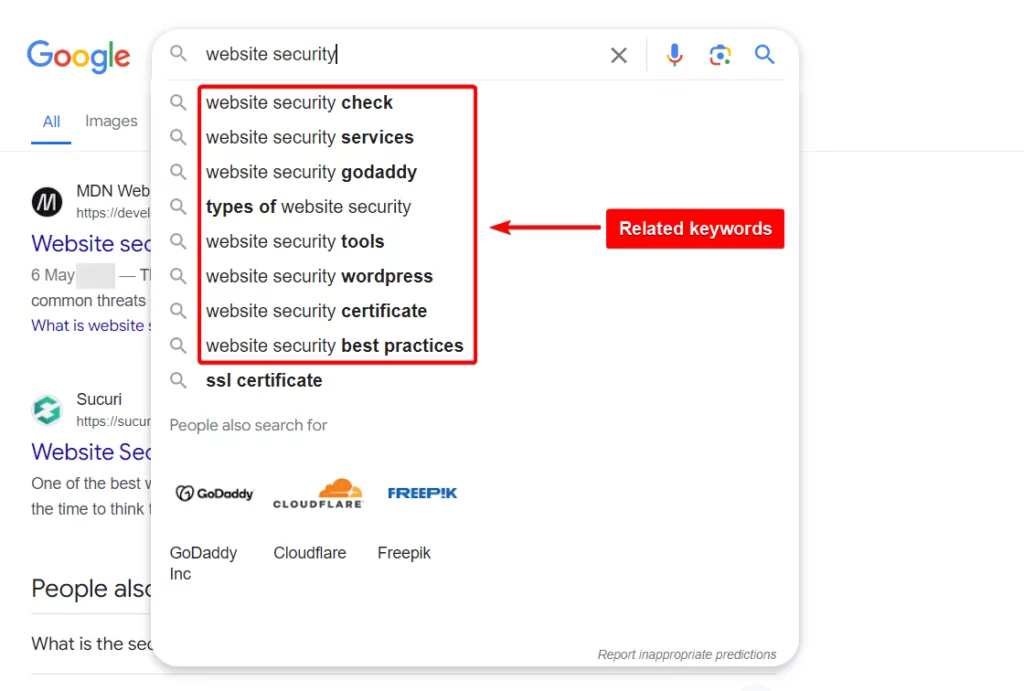
Task: Select the GoDaddy logo thumbnail
Action: [214, 493]
